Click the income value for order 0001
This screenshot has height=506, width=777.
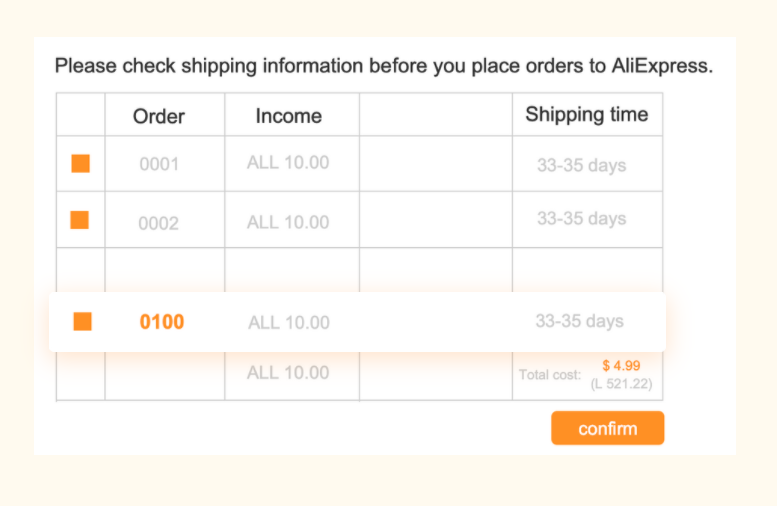288,163
